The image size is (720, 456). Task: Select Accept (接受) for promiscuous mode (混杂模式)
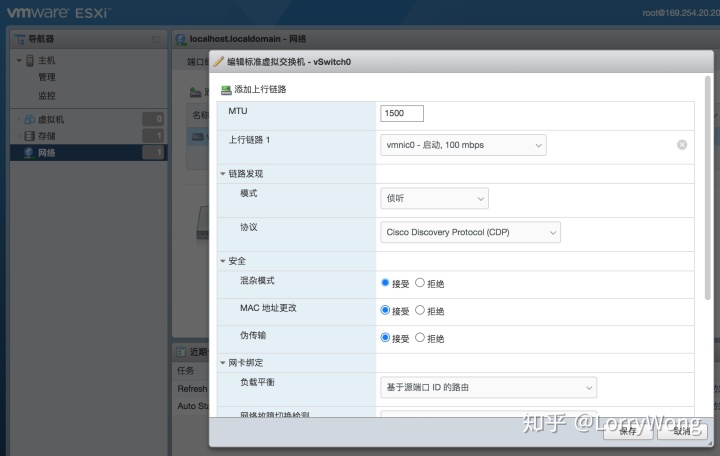385,283
